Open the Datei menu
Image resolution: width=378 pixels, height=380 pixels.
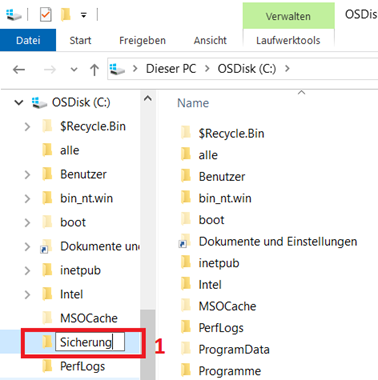tap(28, 40)
